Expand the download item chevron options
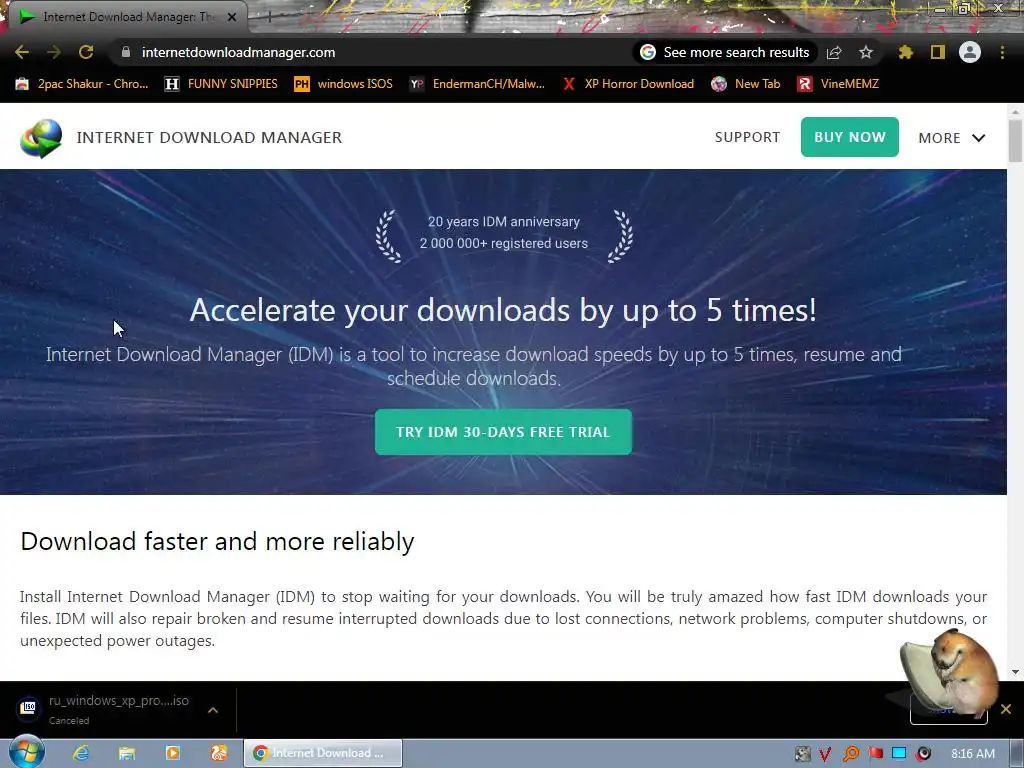The width and height of the screenshot is (1024, 768). (213, 710)
